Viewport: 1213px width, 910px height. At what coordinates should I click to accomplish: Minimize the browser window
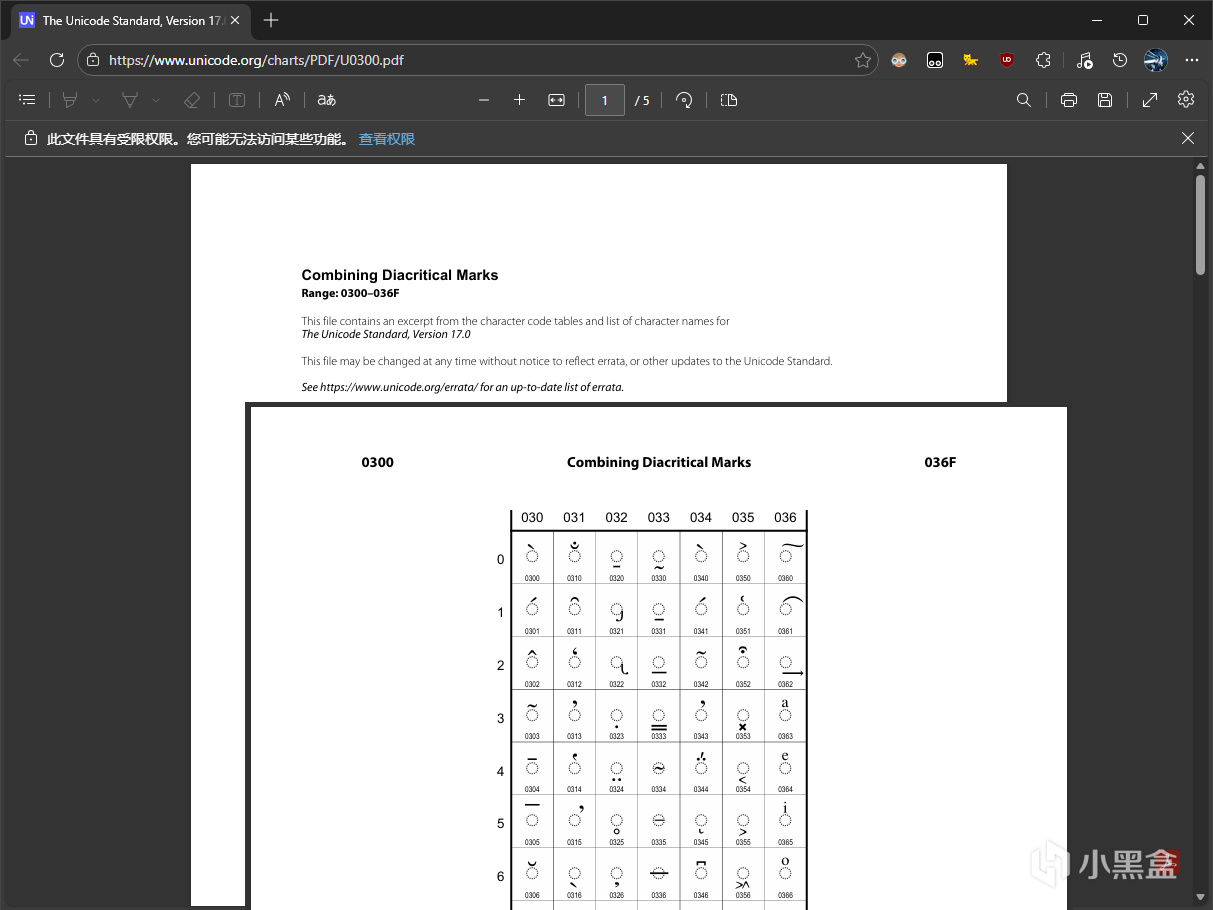click(x=1097, y=20)
